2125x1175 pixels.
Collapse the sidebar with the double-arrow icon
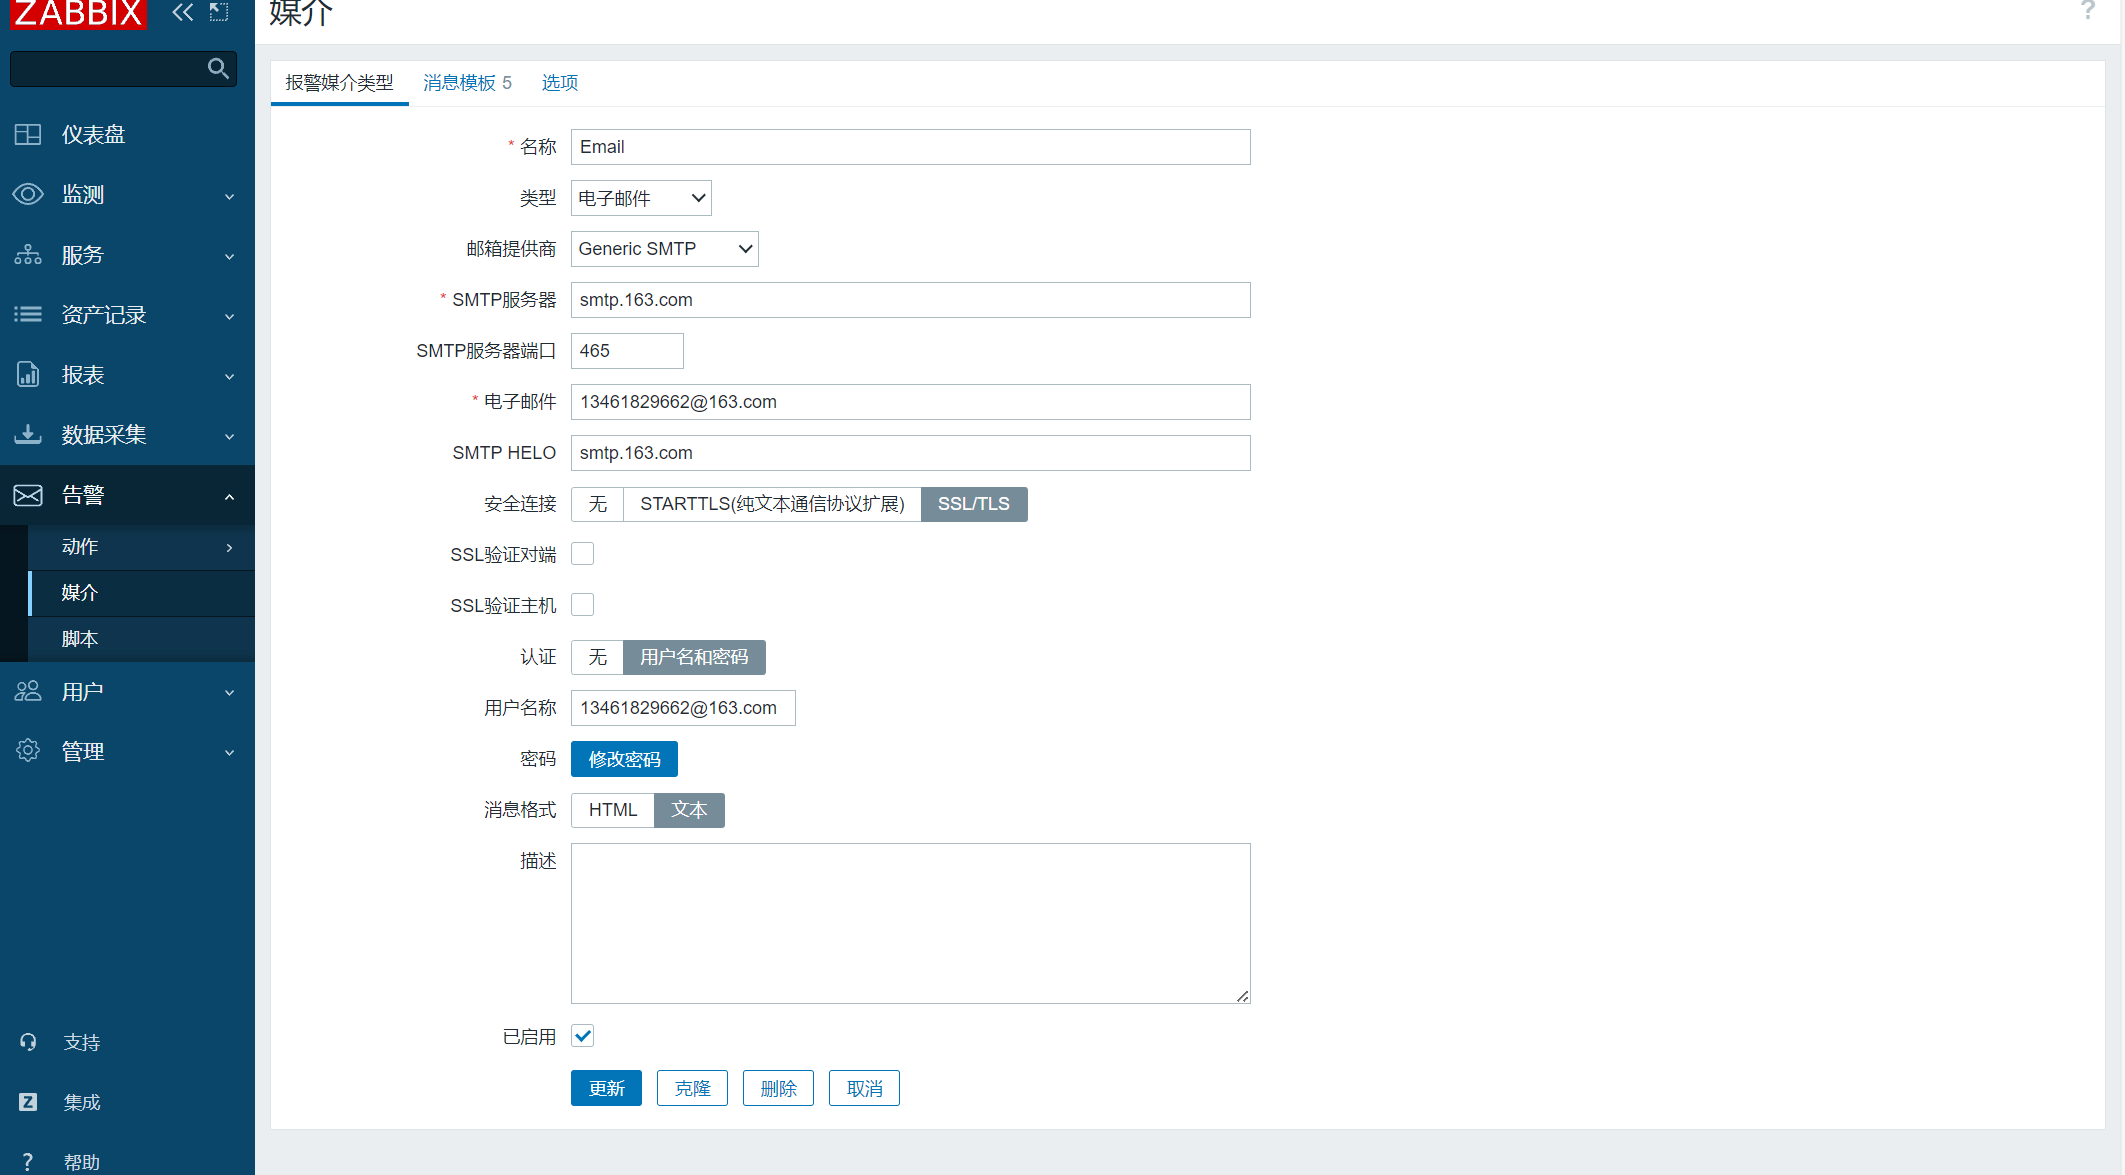[x=182, y=12]
